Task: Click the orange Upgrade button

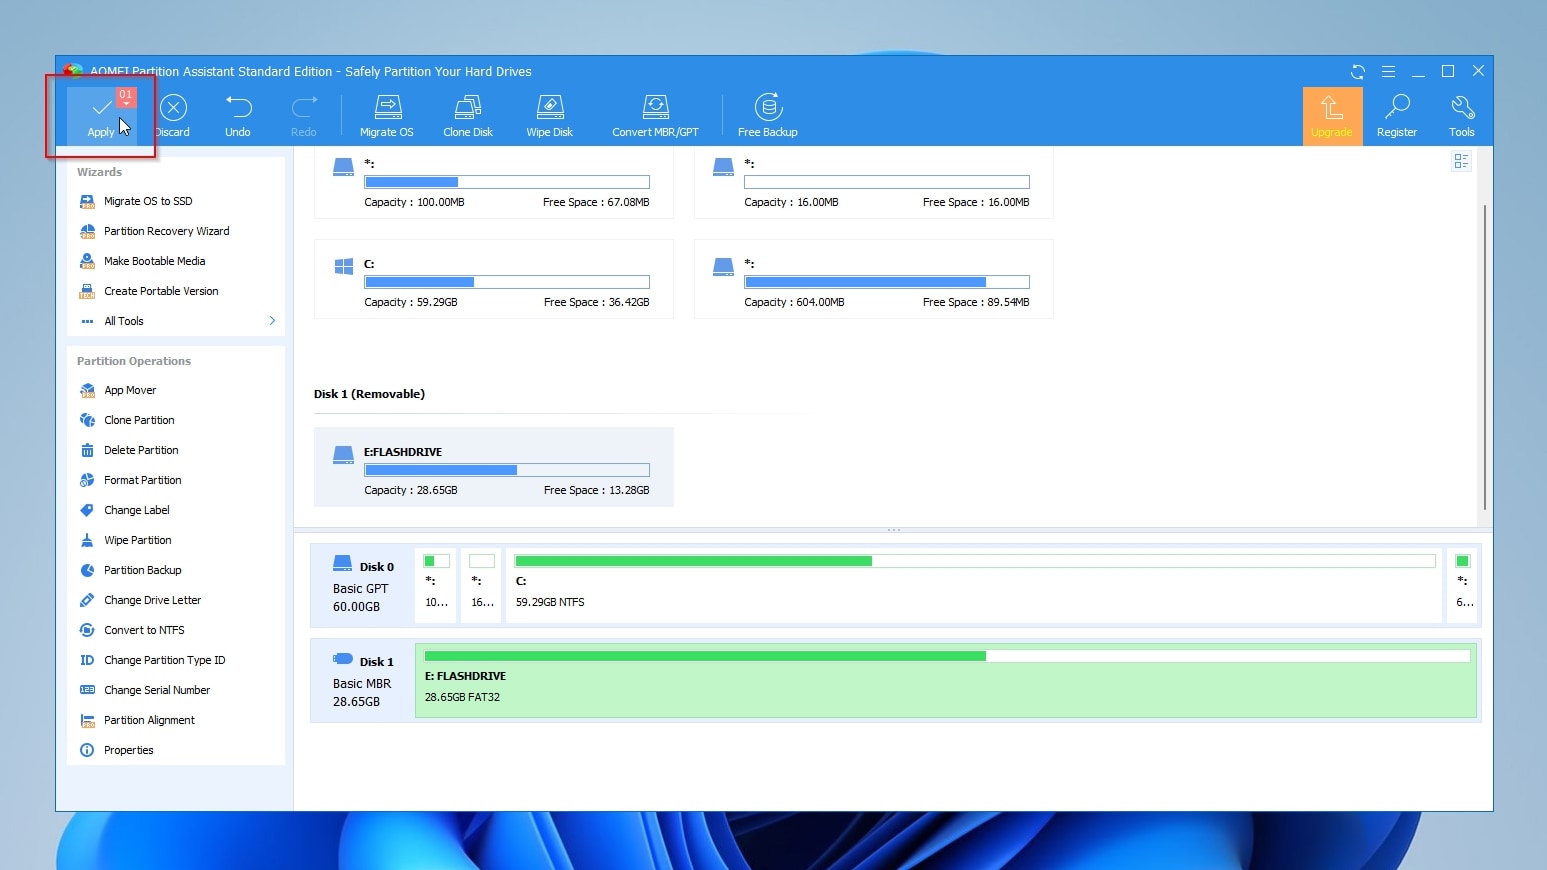Action: pos(1332,116)
